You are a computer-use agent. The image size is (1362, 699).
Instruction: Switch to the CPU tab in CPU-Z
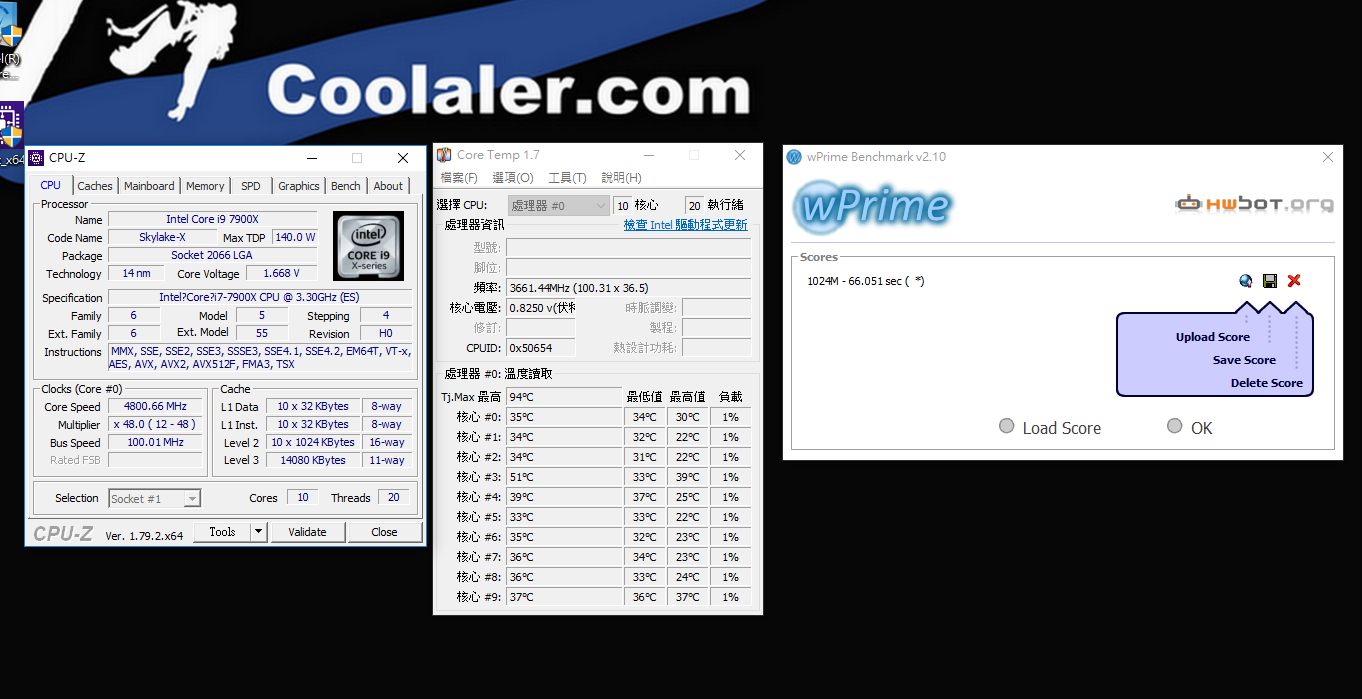[x=51, y=185]
